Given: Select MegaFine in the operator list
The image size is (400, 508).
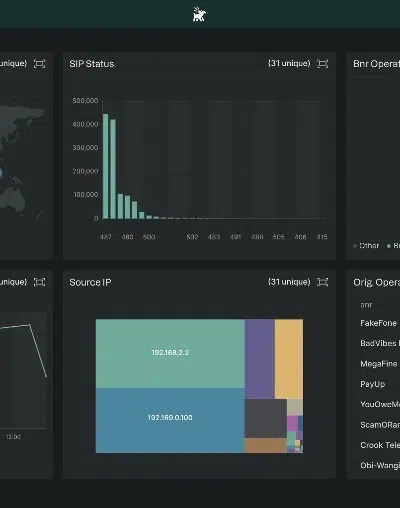Looking at the screenshot, I should 379,364.
